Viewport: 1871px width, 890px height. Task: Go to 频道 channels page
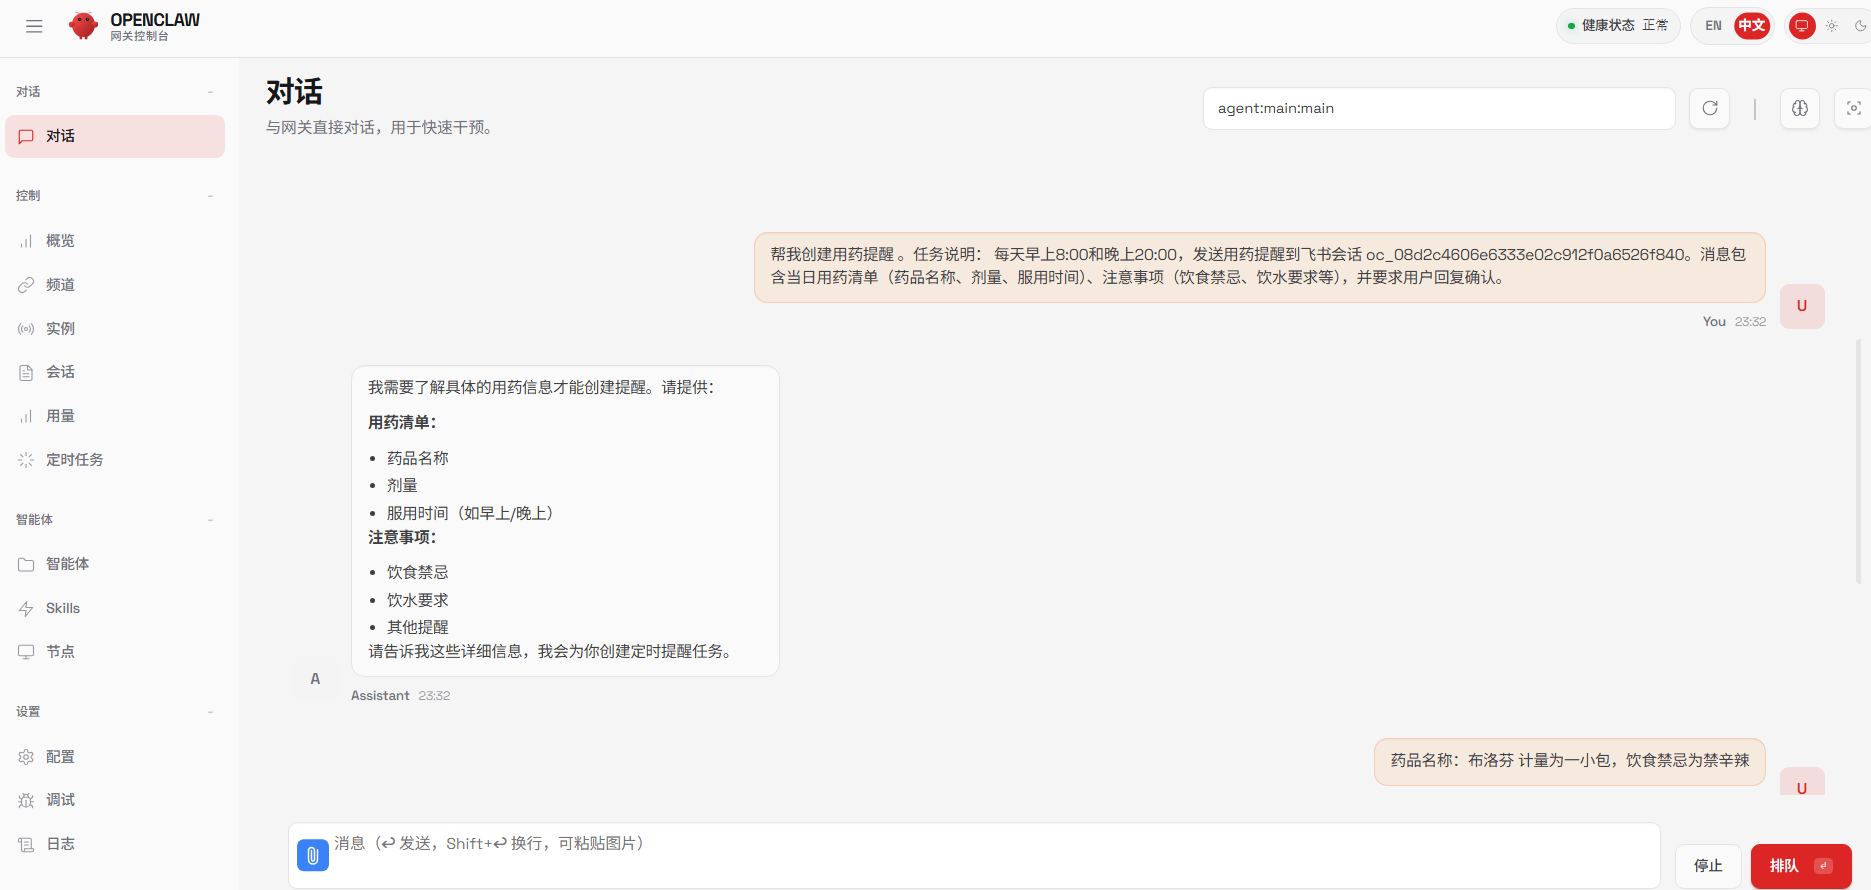tap(60, 285)
